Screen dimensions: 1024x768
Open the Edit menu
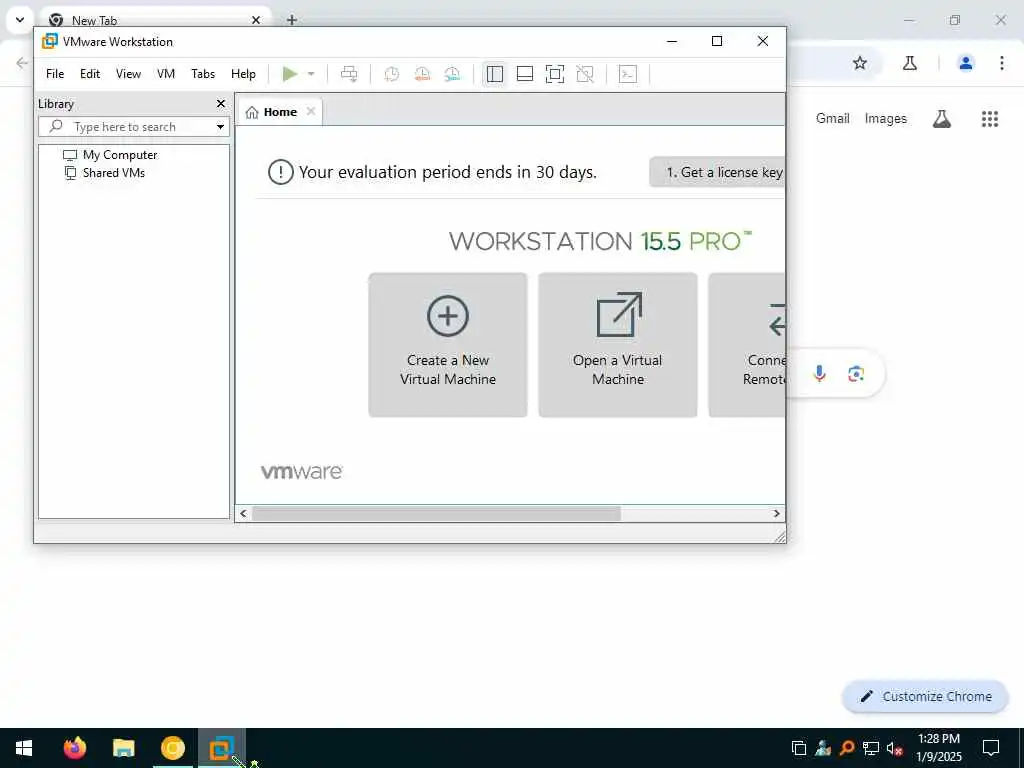pyautogui.click(x=90, y=74)
